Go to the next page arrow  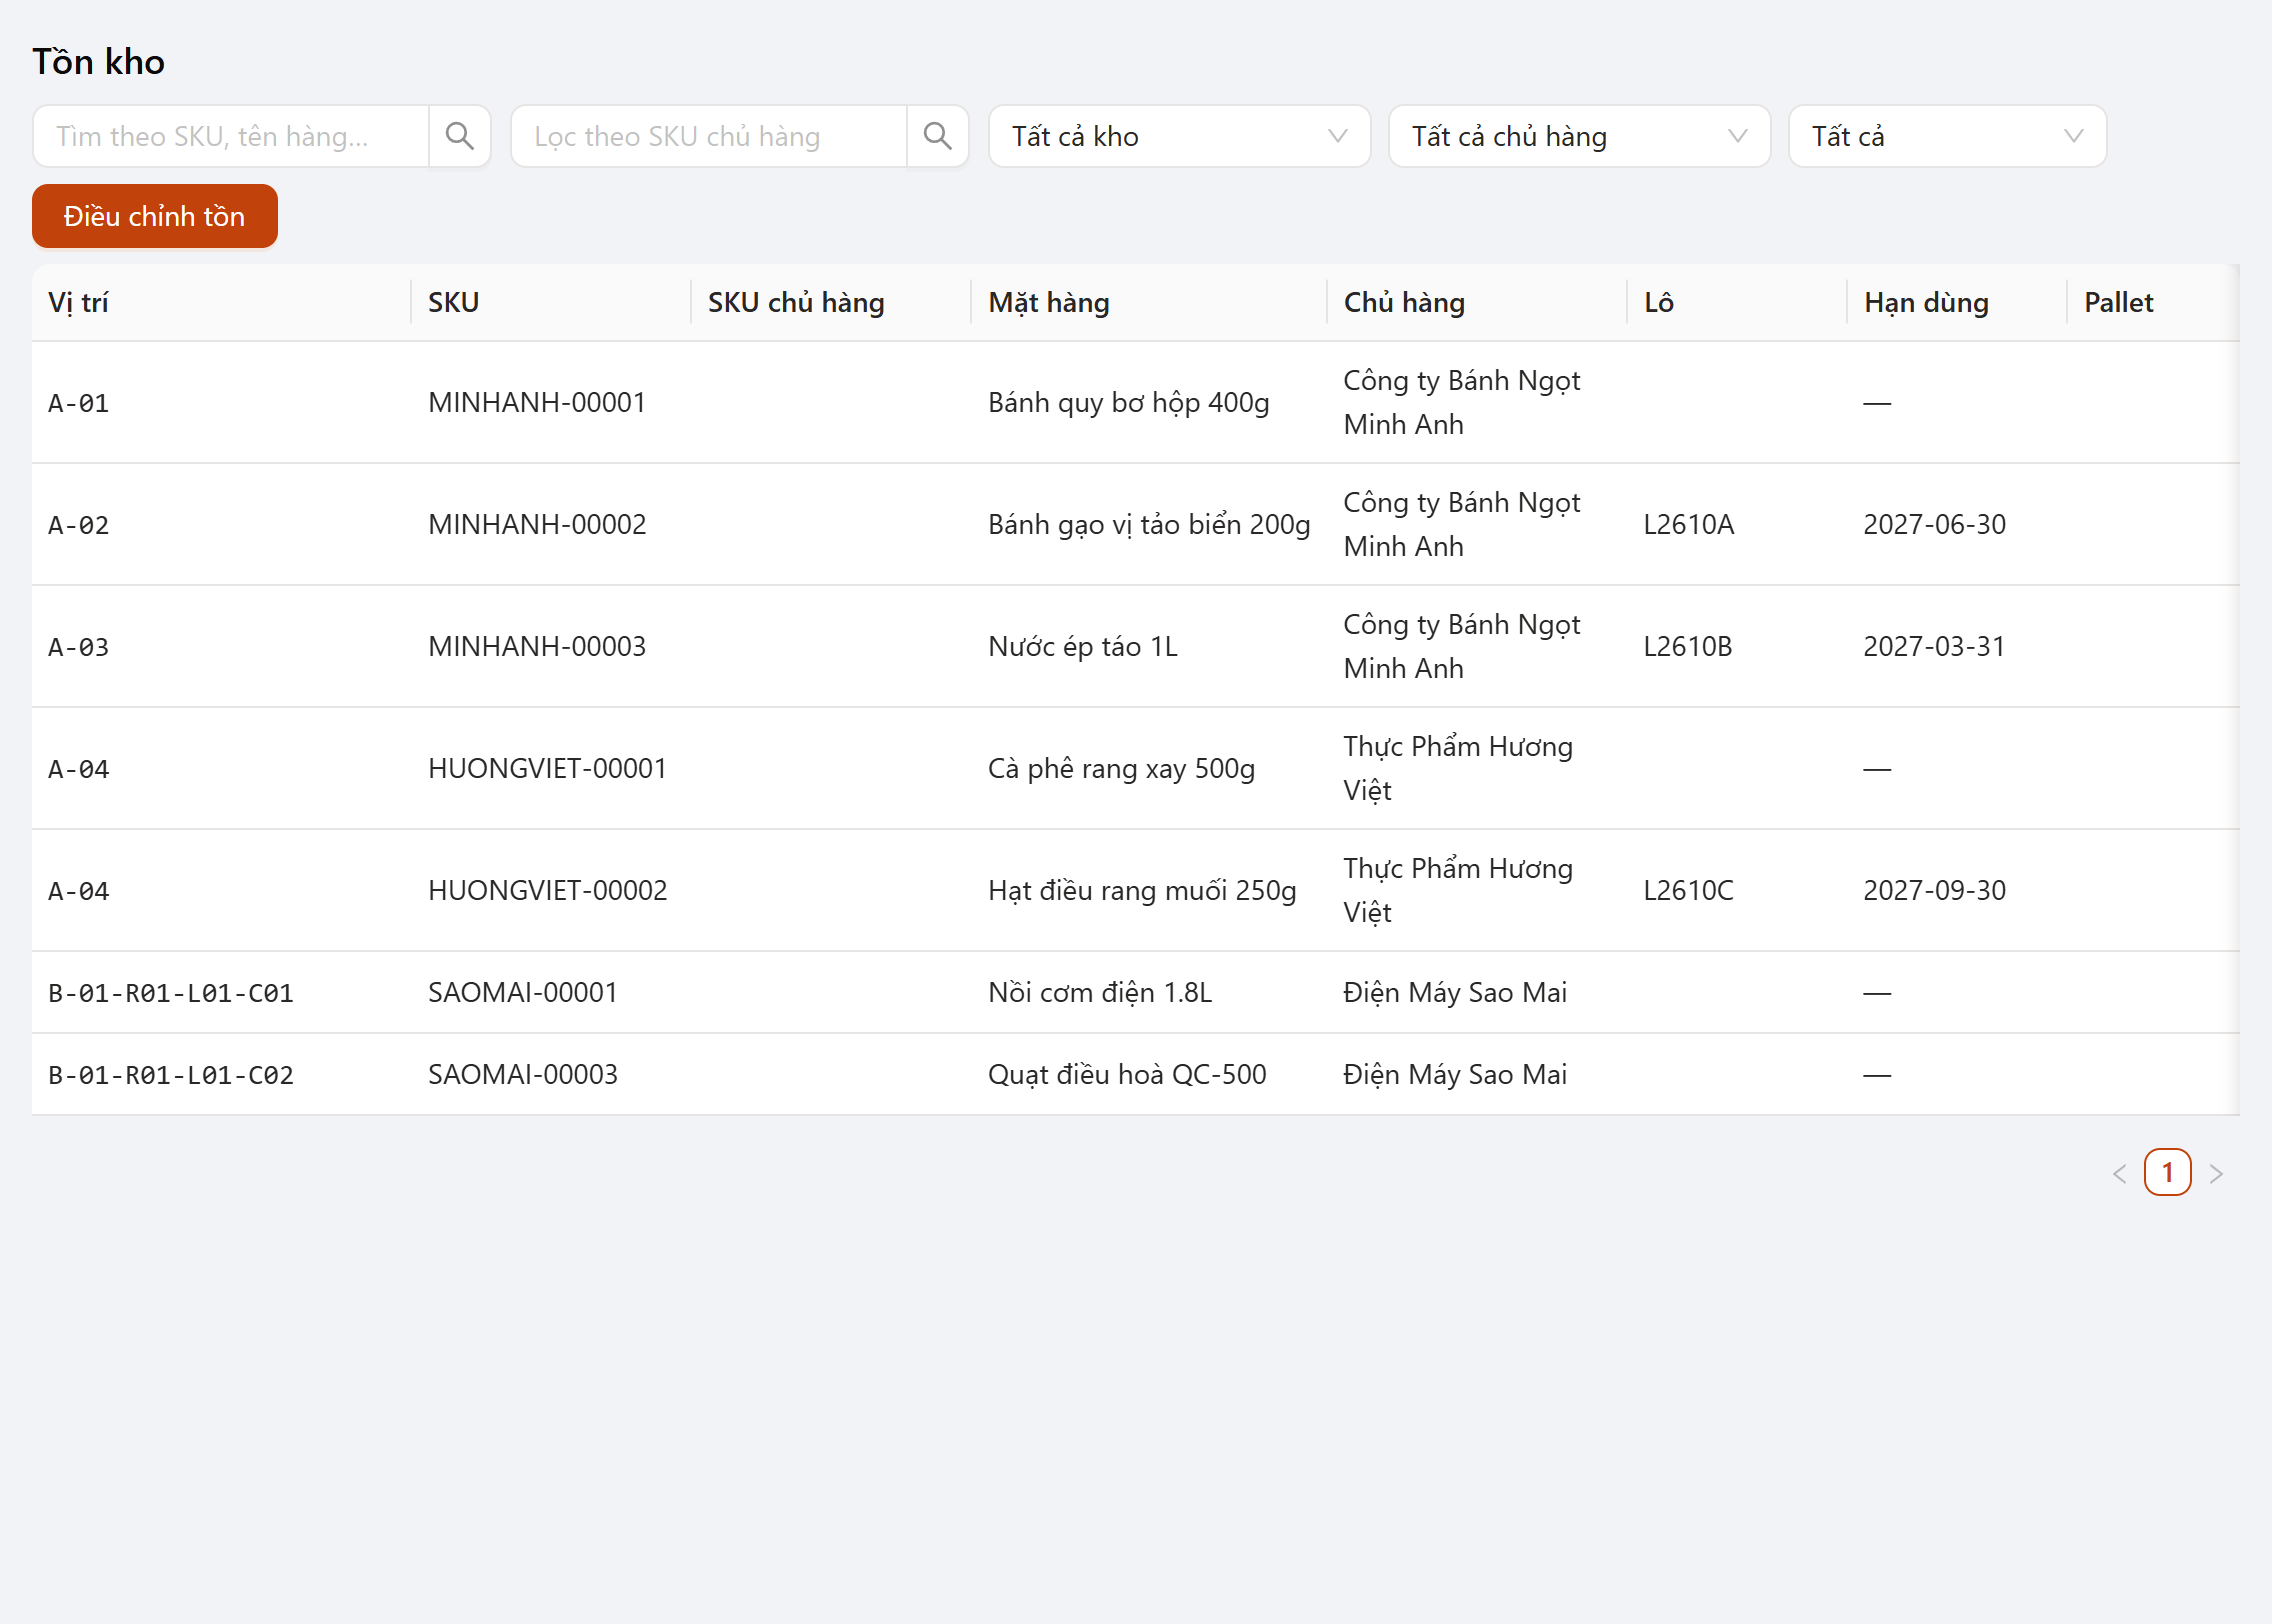(x=2216, y=1173)
